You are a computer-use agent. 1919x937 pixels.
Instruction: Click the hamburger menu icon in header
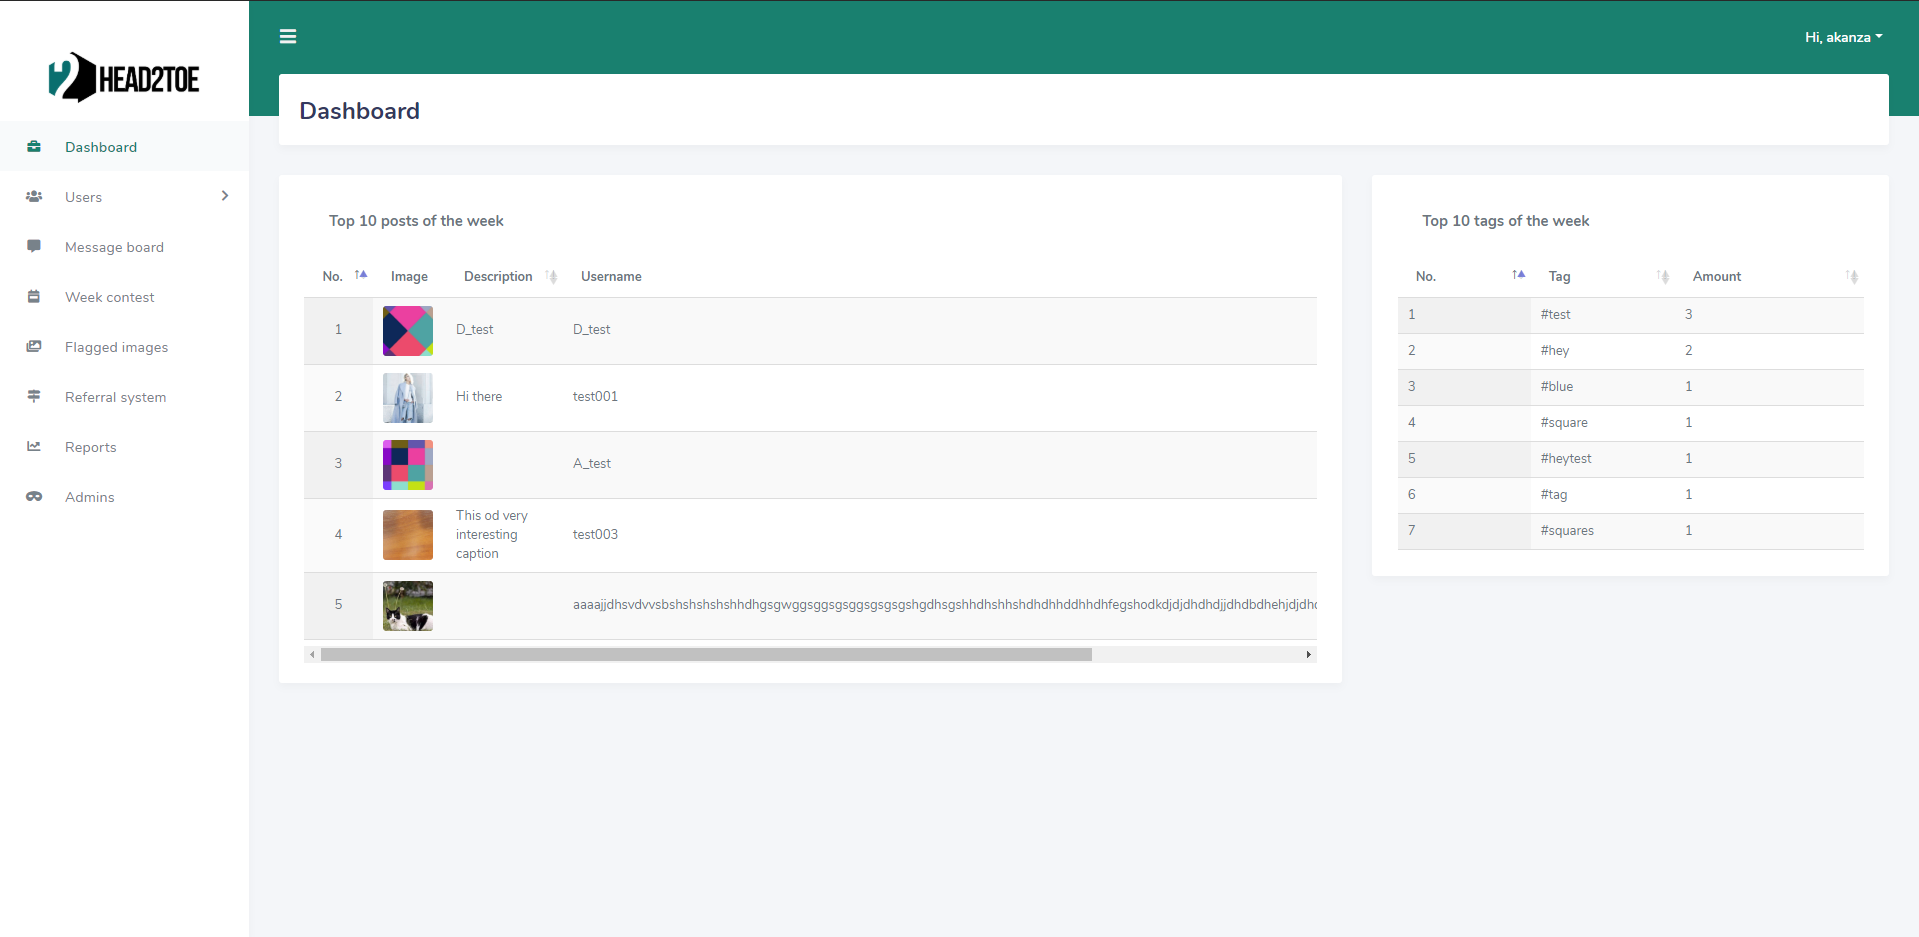pos(288,37)
